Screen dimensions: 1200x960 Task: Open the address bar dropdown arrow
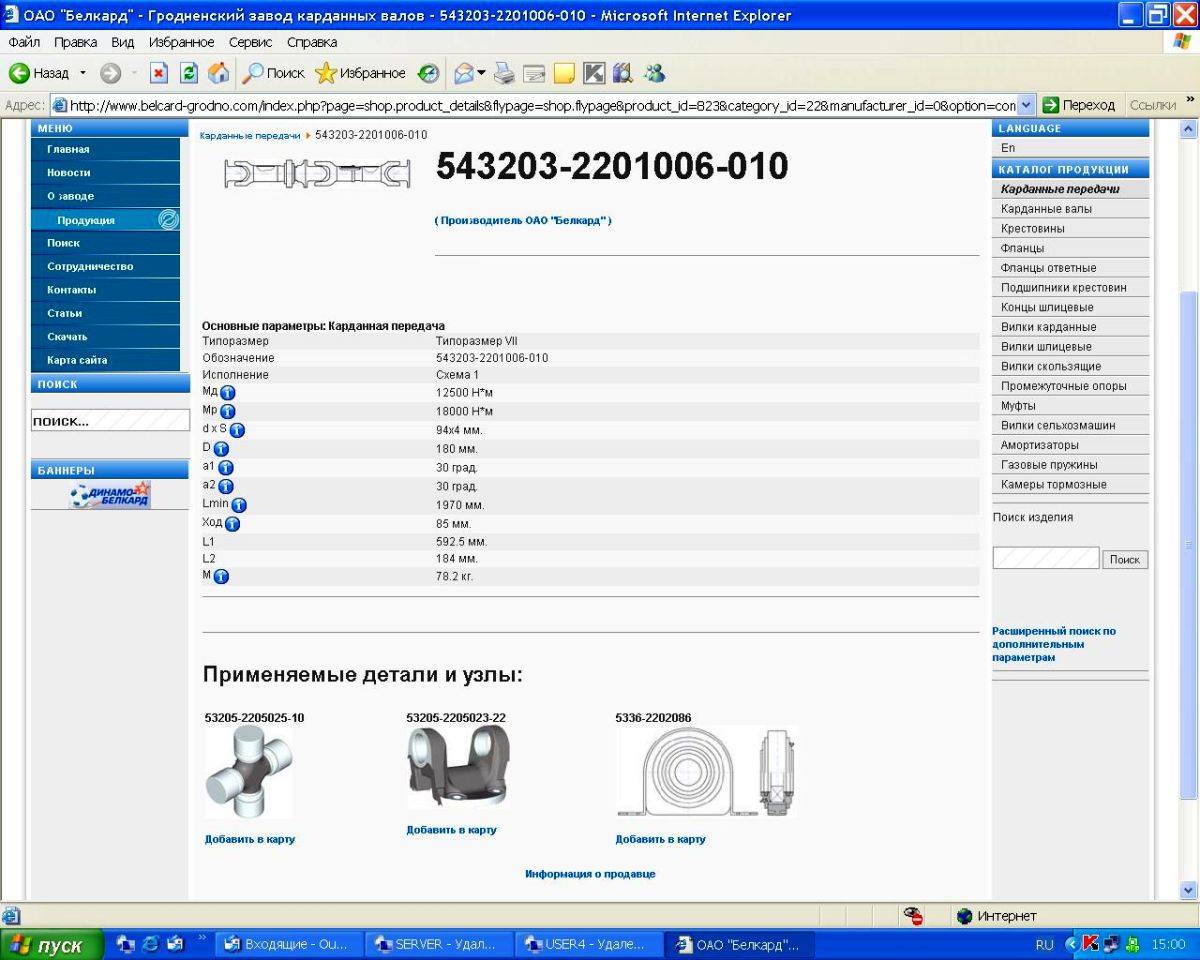[1025, 105]
